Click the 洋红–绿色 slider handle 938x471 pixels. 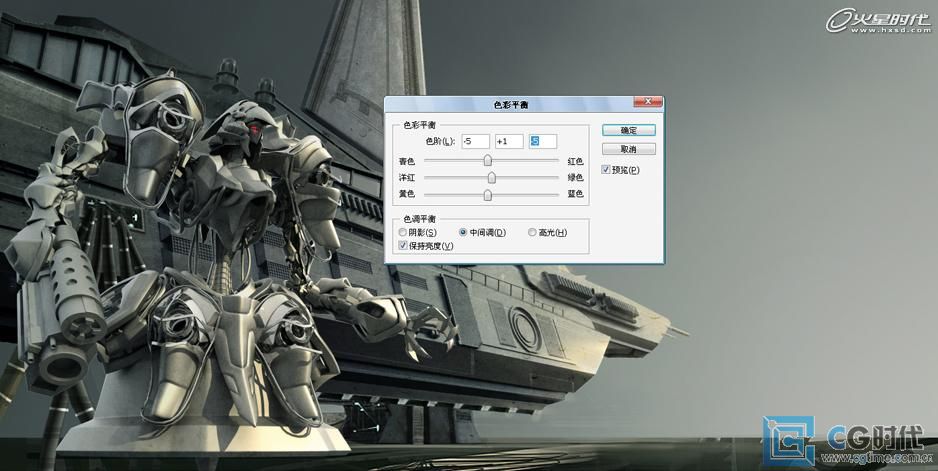pyautogui.click(x=492, y=177)
